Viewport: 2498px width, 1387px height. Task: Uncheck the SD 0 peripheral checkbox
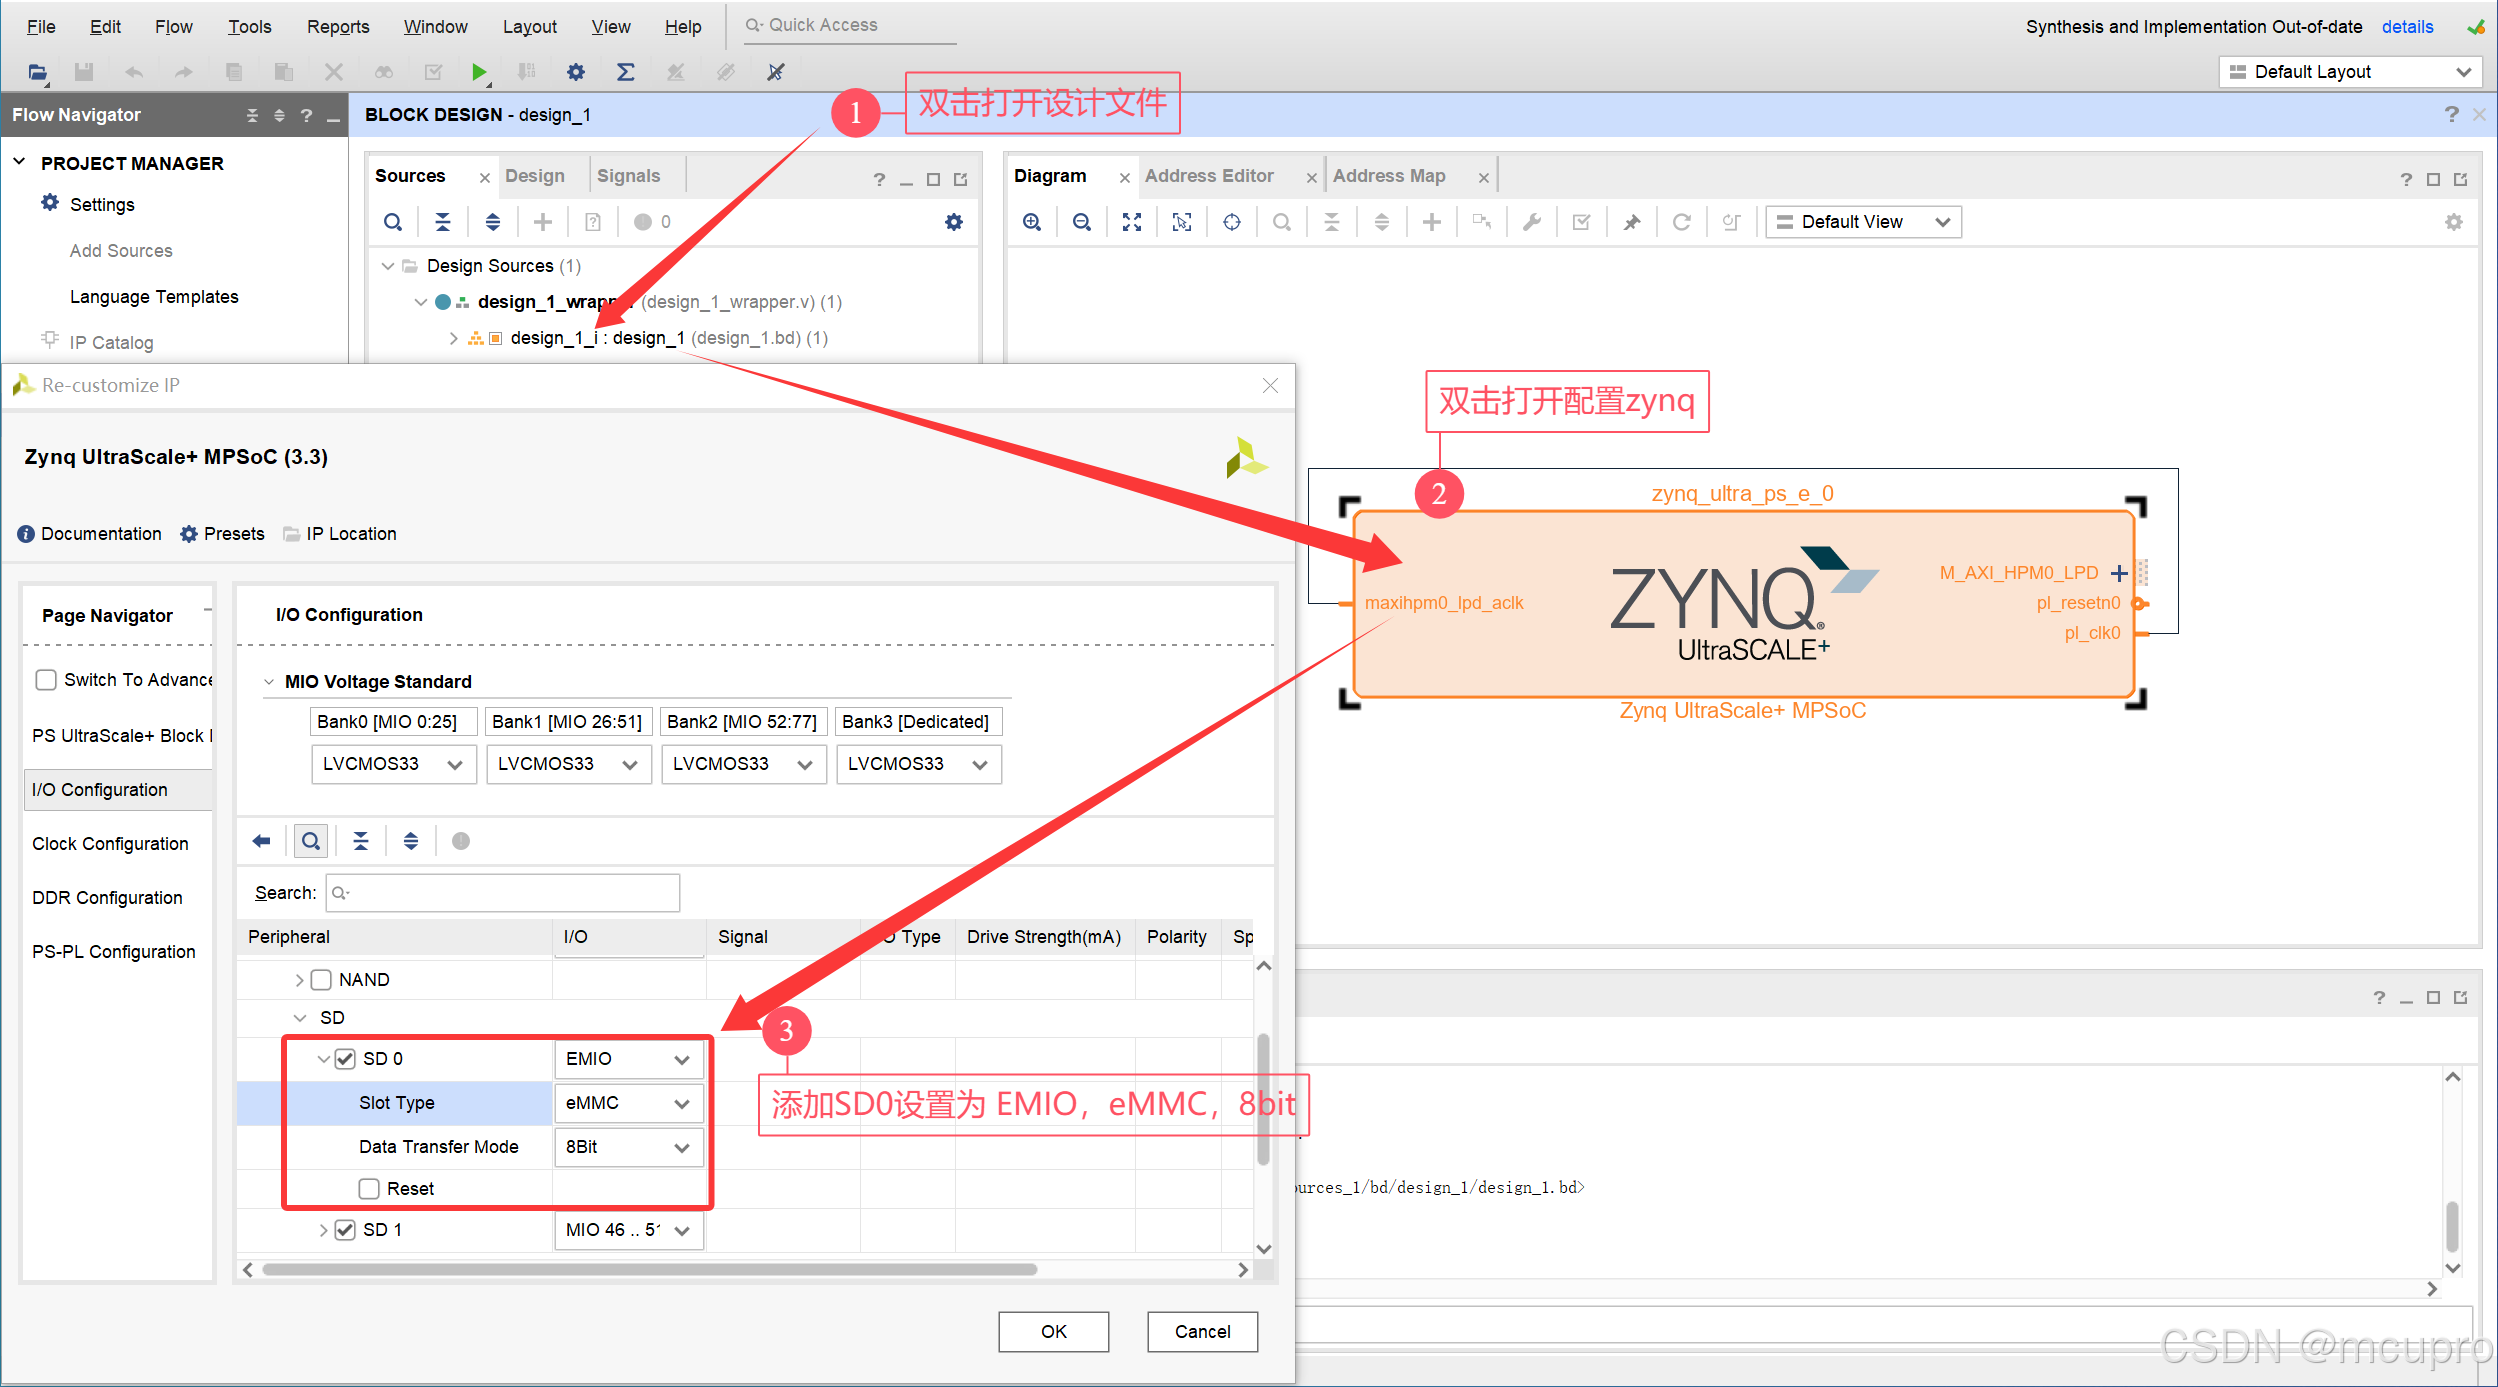point(345,1059)
